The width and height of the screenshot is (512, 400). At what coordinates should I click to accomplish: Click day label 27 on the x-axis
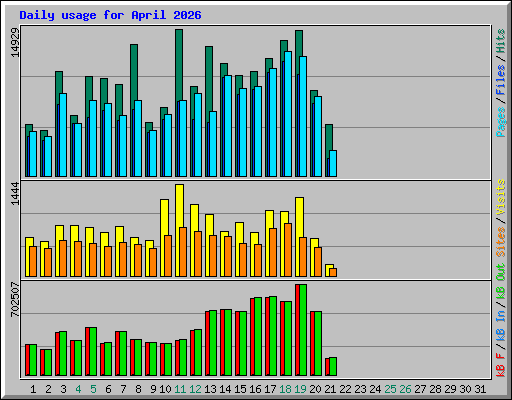click(420, 389)
